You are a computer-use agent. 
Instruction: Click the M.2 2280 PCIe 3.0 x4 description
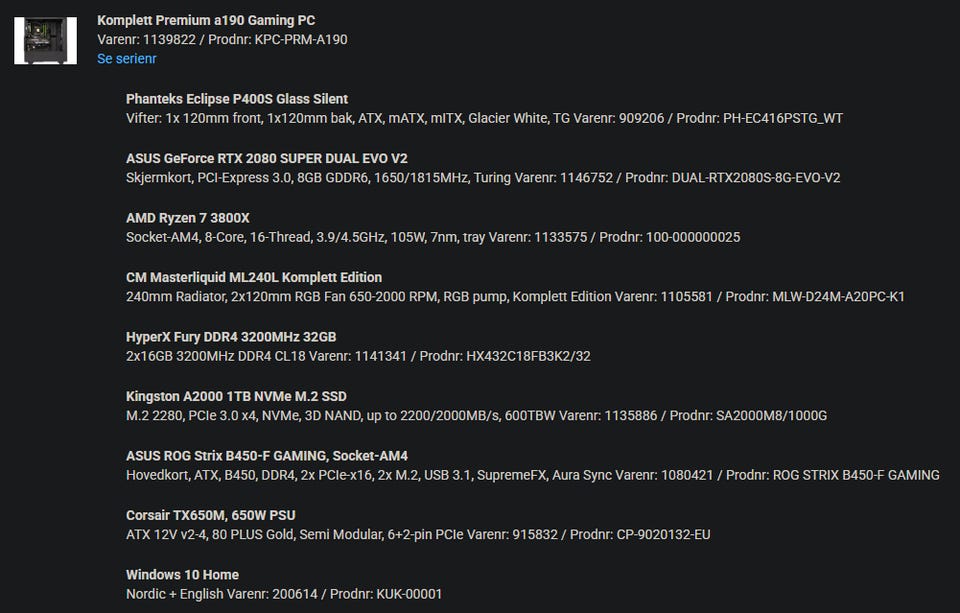(476, 416)
